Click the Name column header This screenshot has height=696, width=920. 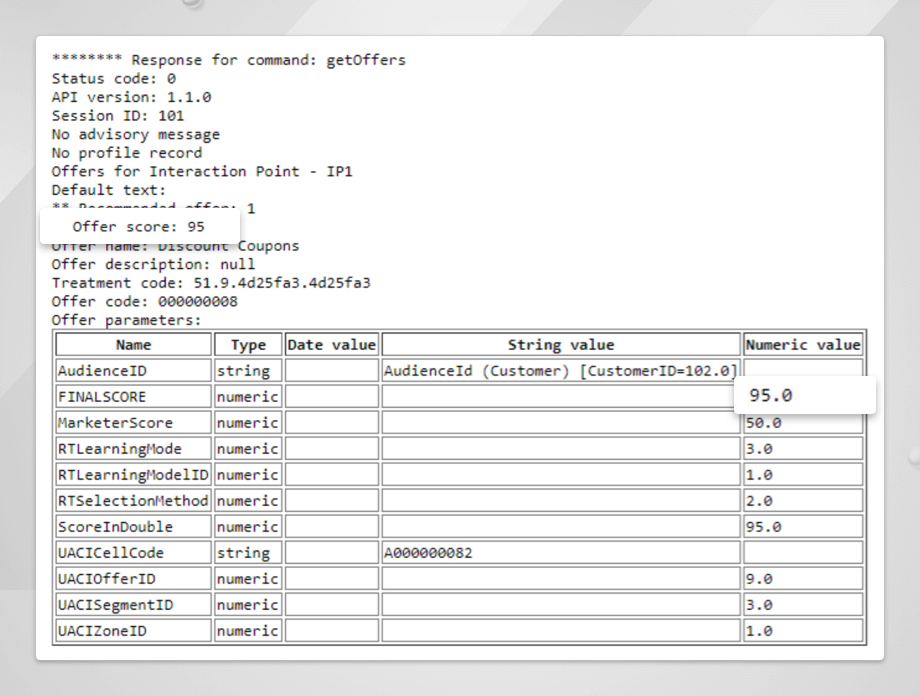pos(133,345)
